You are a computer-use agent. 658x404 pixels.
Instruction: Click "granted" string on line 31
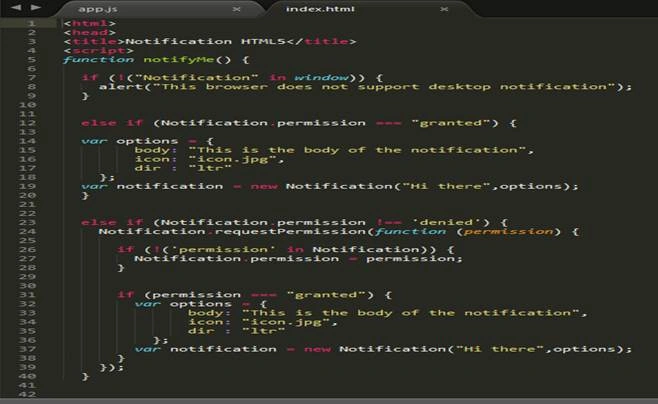(326, 295)
